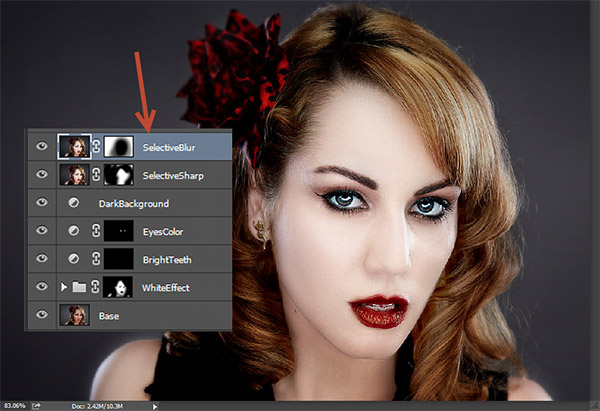
Task: Click the WhiteEffect group folder icon
Action: pyautogui.click(x=79, y=287)
